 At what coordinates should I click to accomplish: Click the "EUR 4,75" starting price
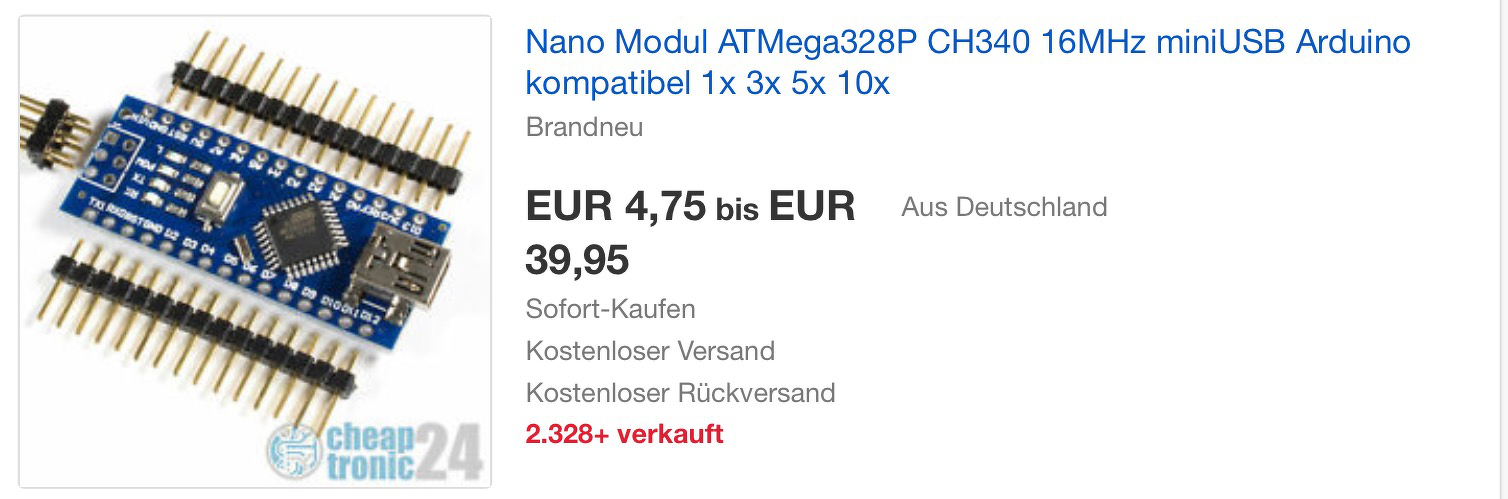coord(615,207)
